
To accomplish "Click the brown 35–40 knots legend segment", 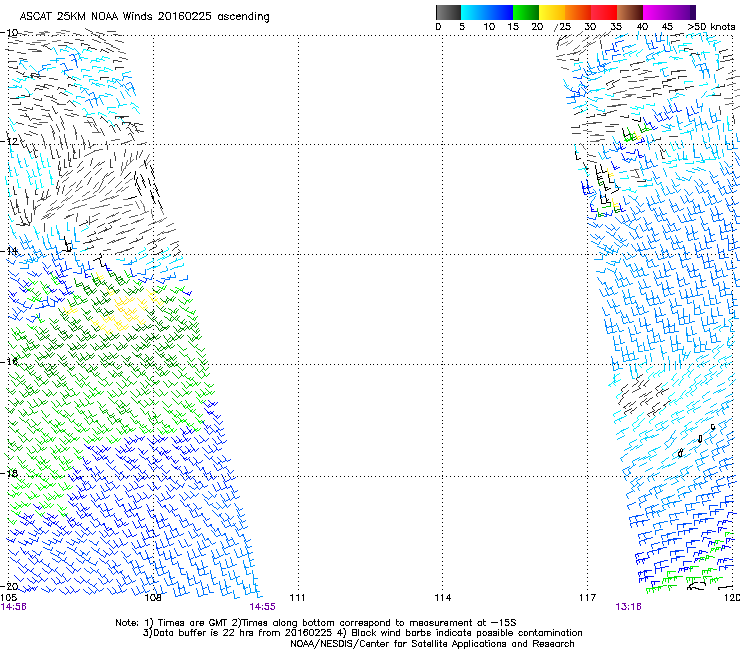I will (x=630, y=12).
